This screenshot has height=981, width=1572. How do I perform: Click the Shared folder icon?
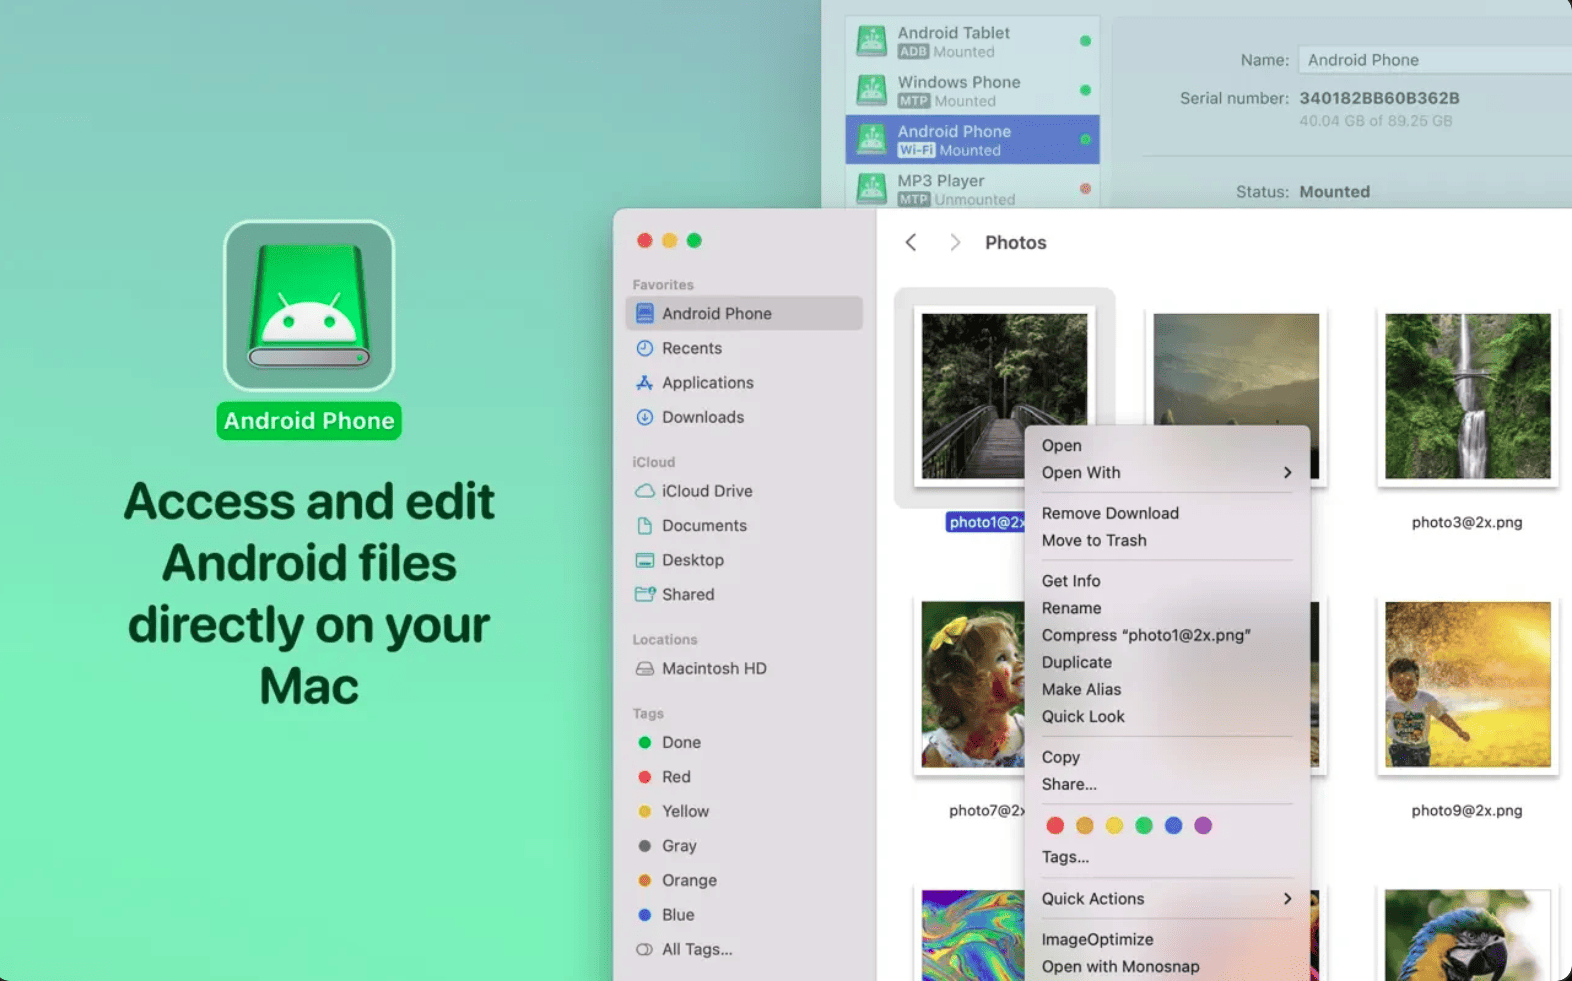(645, 594)
